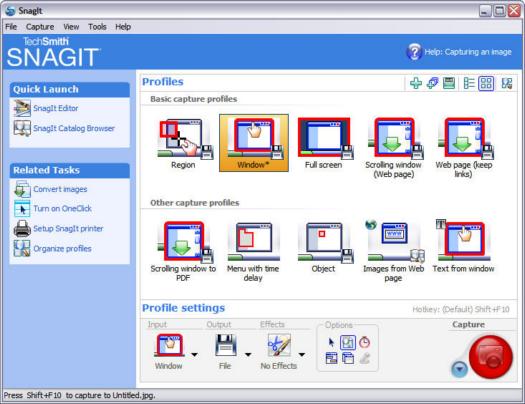The image size is (525, 404).
Task: Select the Region capture profile
Action: coord(183,143)
